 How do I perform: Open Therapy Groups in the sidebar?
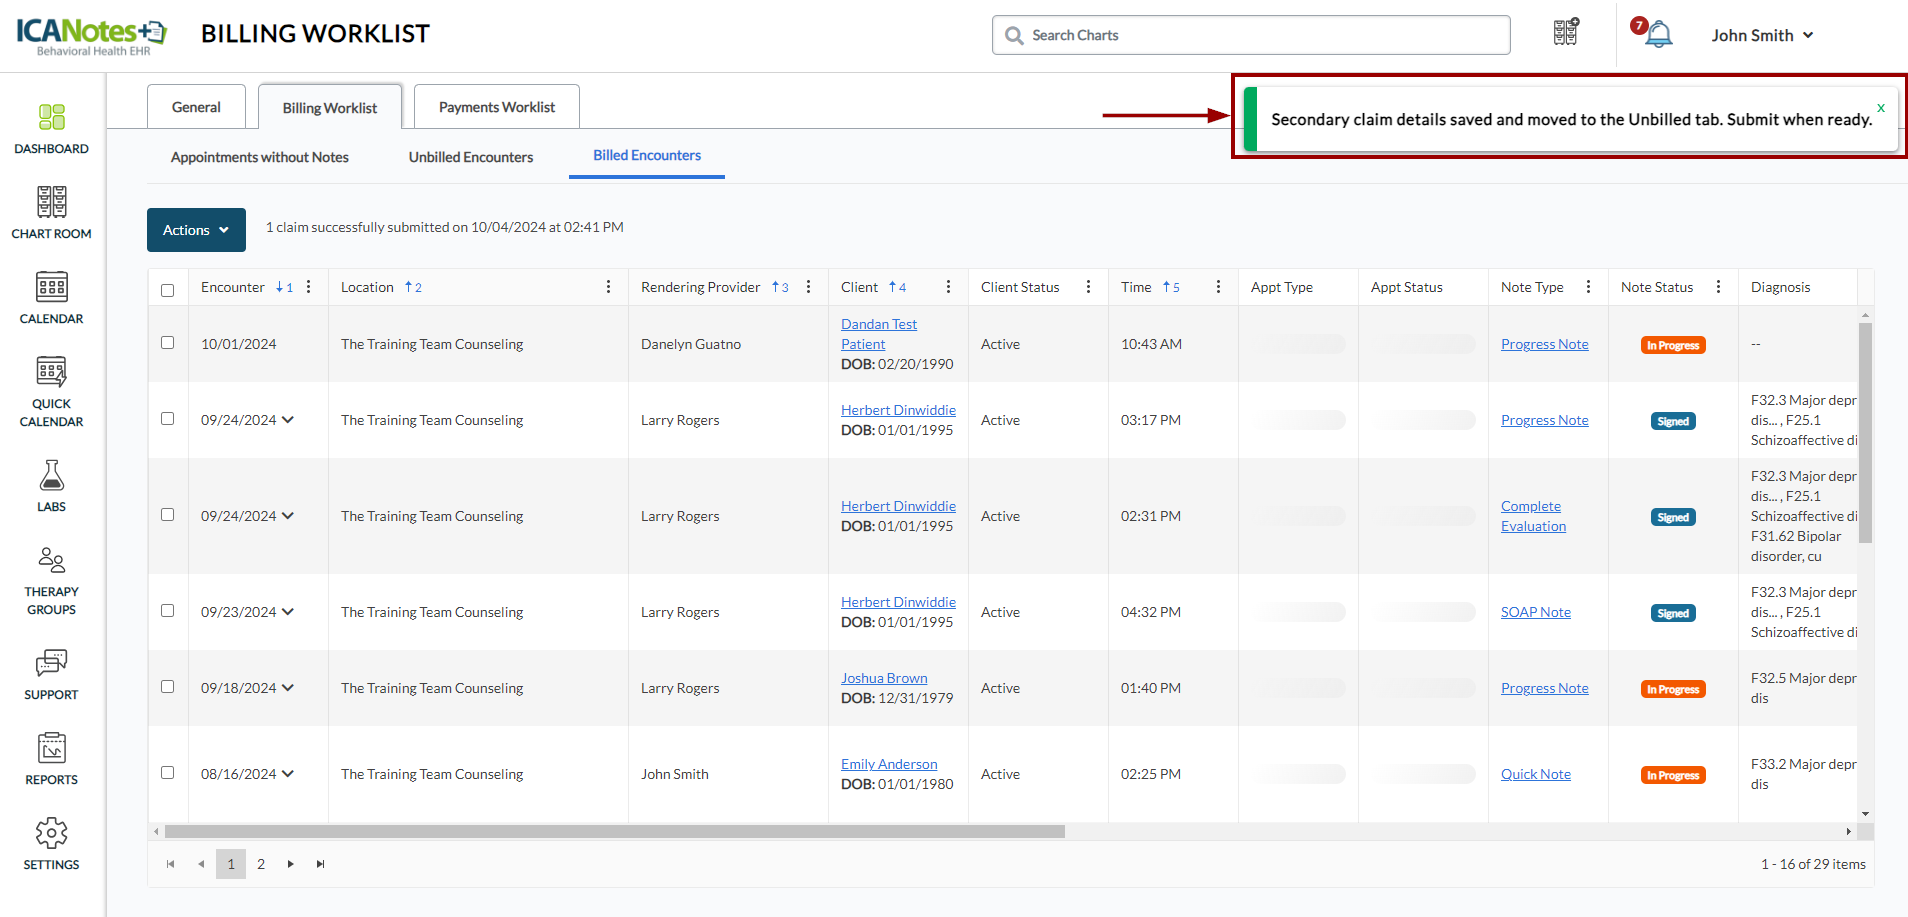click(x=51, y=580)
